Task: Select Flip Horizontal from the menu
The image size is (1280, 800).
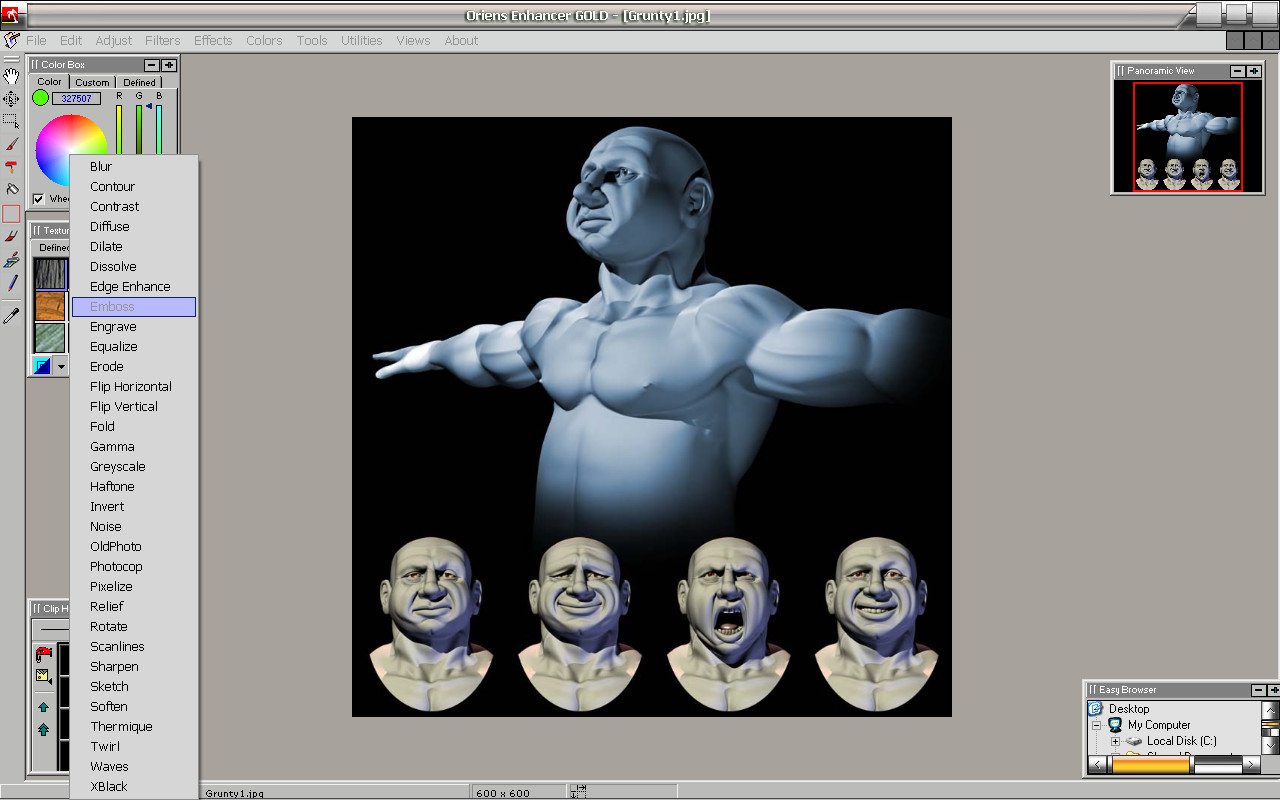Action: coord(134,387)
